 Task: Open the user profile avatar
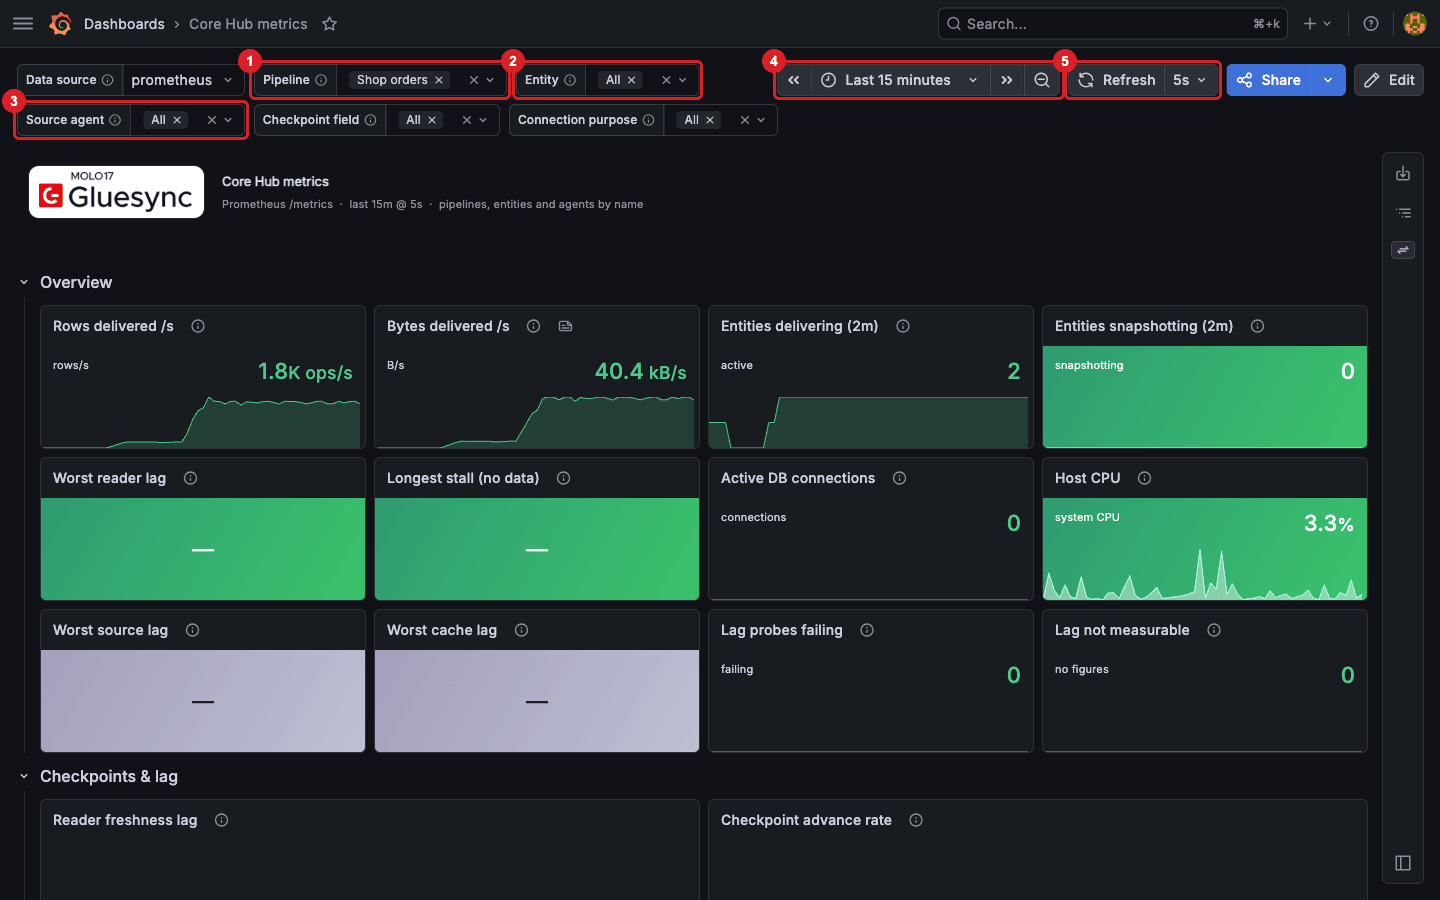click(1415, 24)
